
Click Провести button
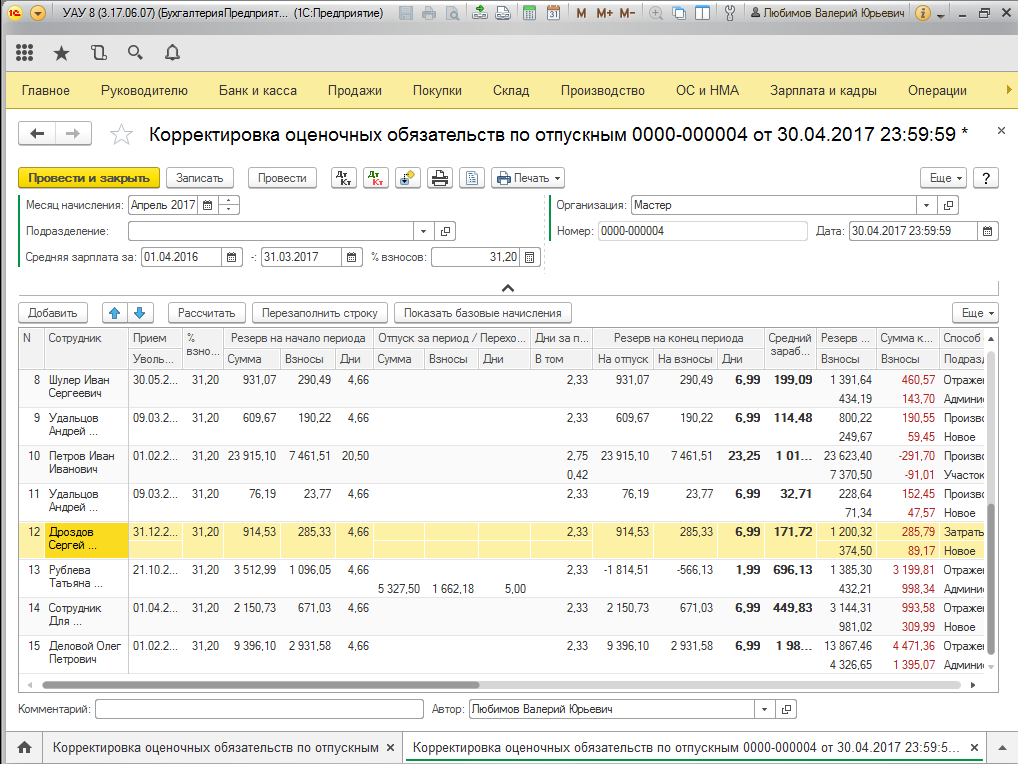pos(282,178)
